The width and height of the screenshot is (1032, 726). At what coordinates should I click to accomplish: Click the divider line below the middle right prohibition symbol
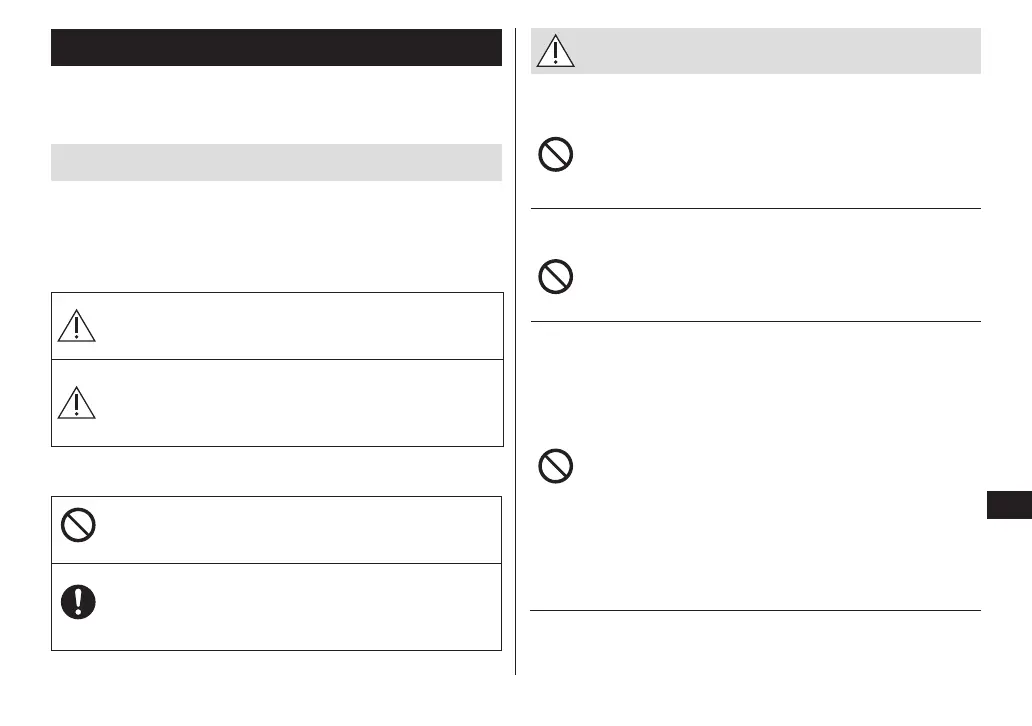pyautogui.click(x=755, y=321)
